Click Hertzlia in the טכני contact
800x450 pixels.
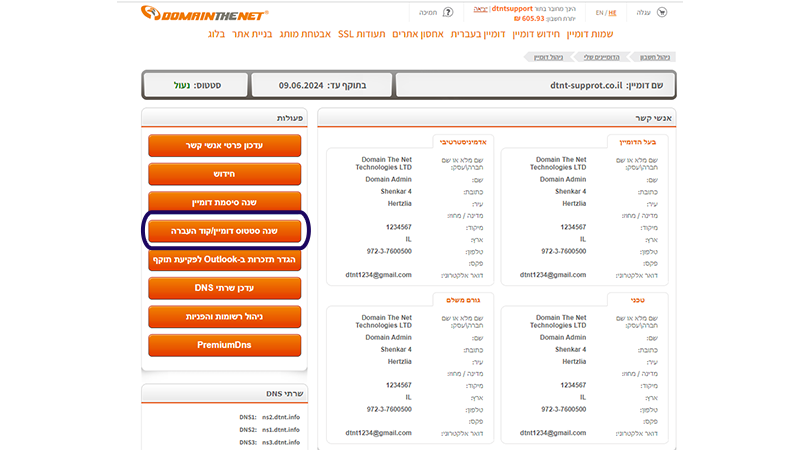tap(574, 362)
